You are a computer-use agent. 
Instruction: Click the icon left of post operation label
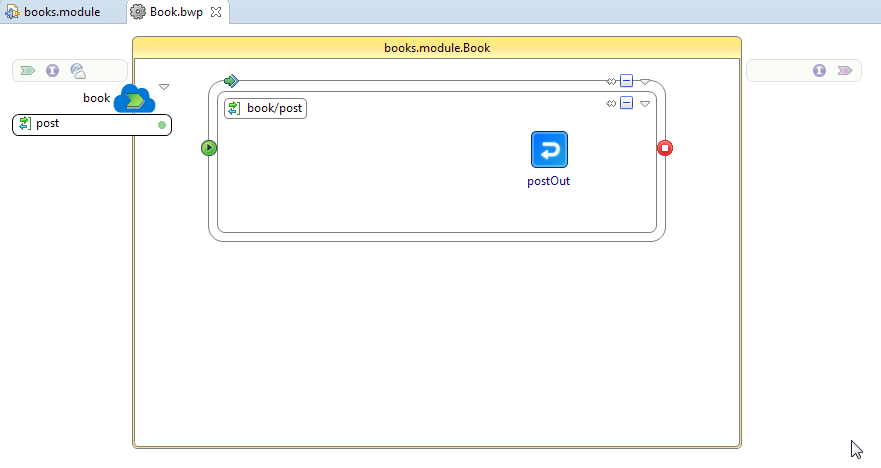pos(25,123)
